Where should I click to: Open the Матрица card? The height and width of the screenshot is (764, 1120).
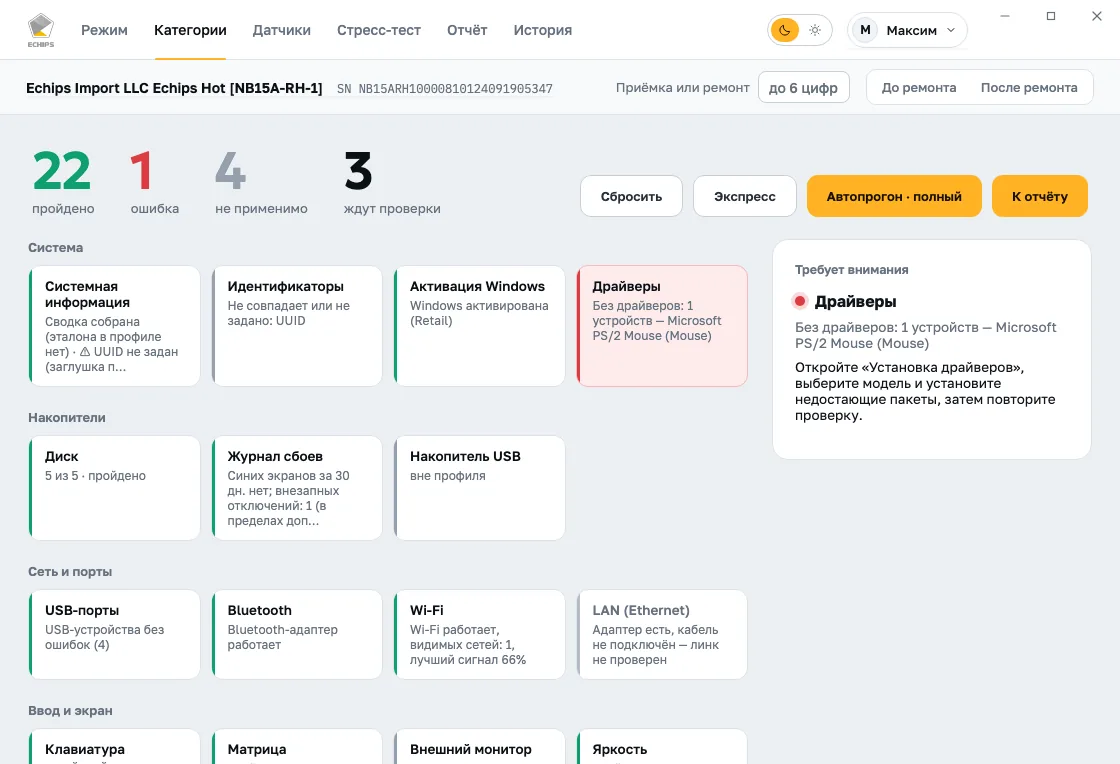[297, 747]
